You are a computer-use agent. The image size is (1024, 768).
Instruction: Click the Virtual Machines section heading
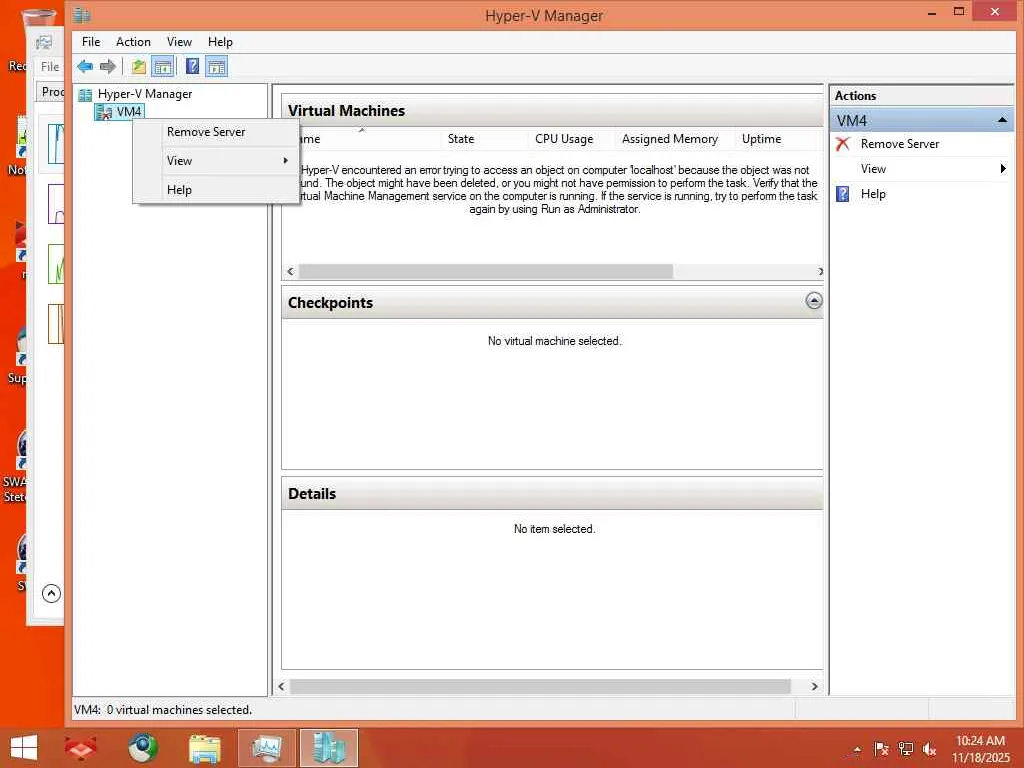(346, 111)
